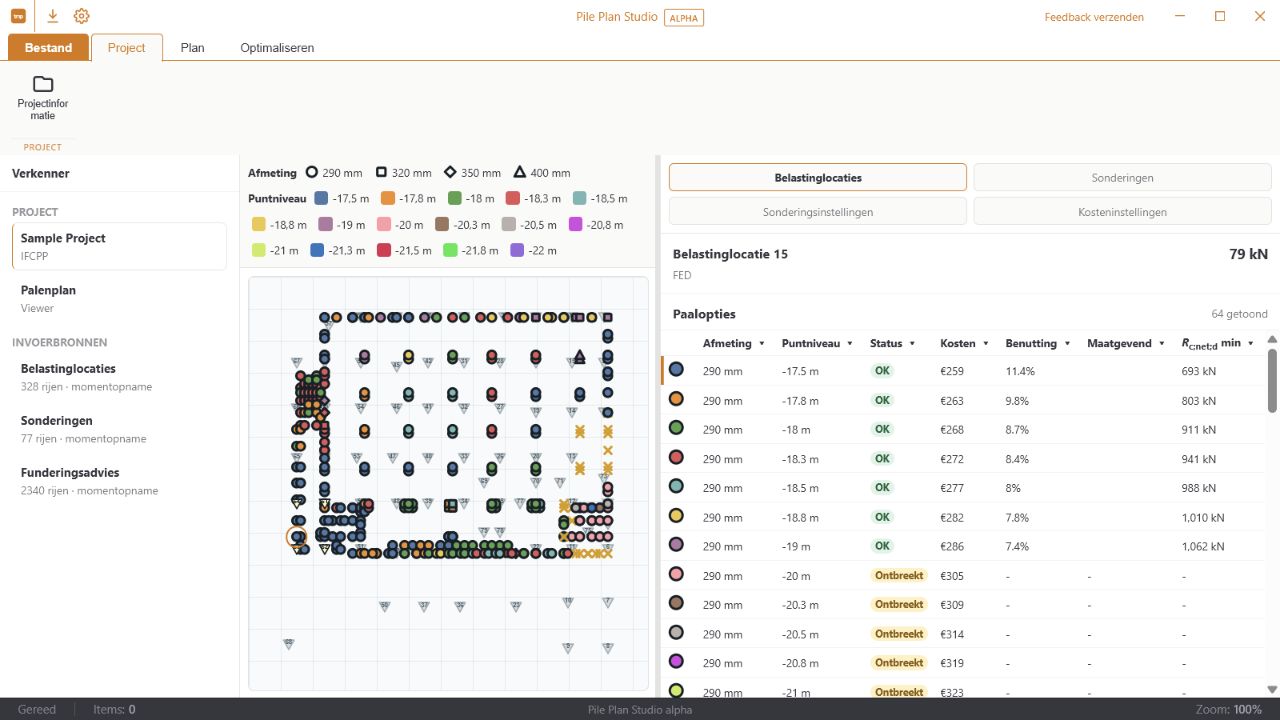Click the download arrow icon in title bar
This screenshot has width=1280, height=720.
pyautogui.click(x=53, y=16)
